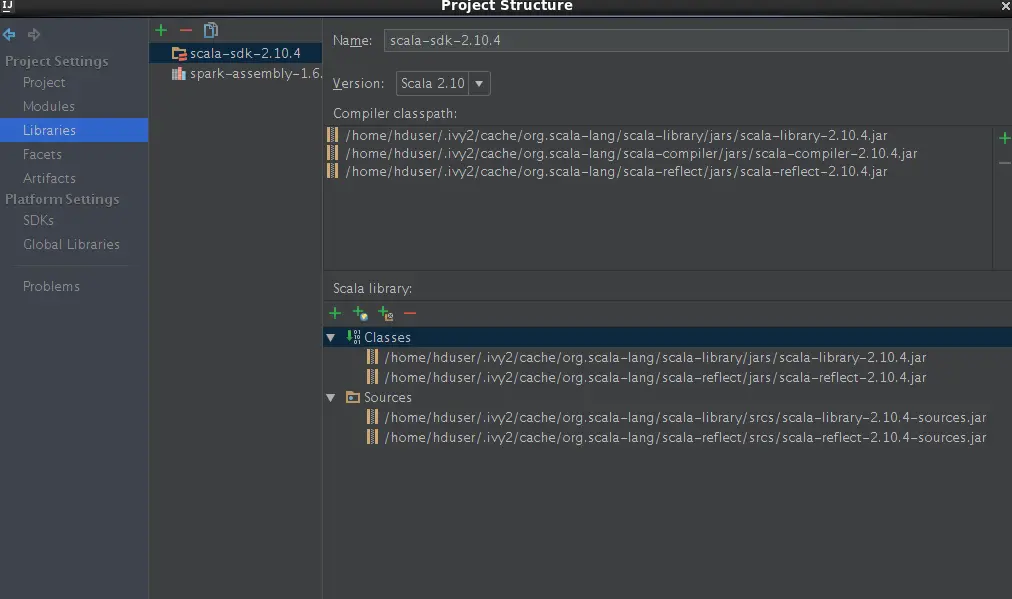Open the Project settings page
The width and height of the screenshot is (1012, 599).
click(44, 83)
